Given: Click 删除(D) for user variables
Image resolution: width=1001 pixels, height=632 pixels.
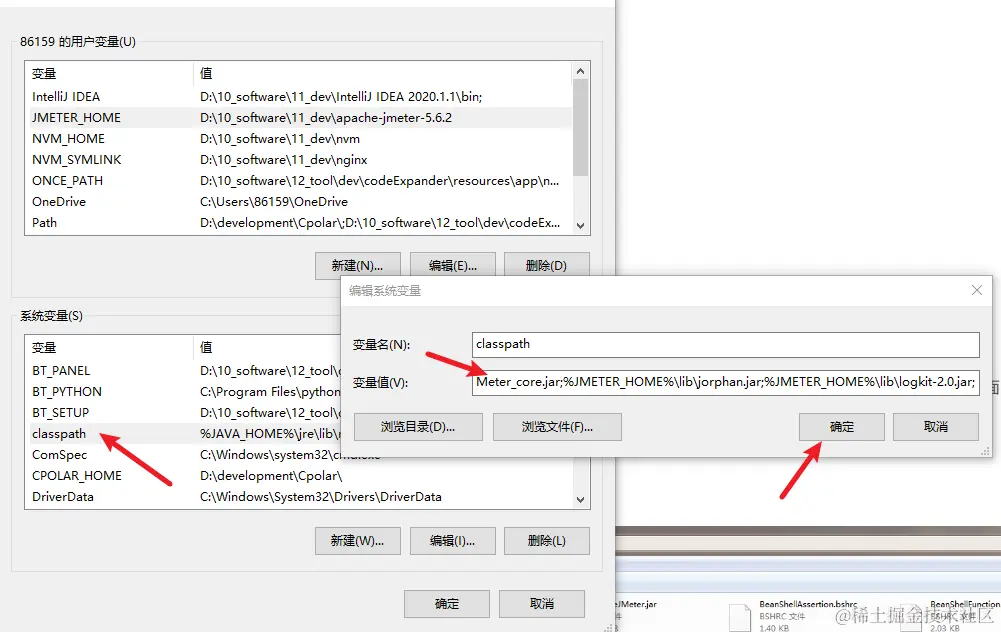Looking at the screenshot, I should (546, 266).
